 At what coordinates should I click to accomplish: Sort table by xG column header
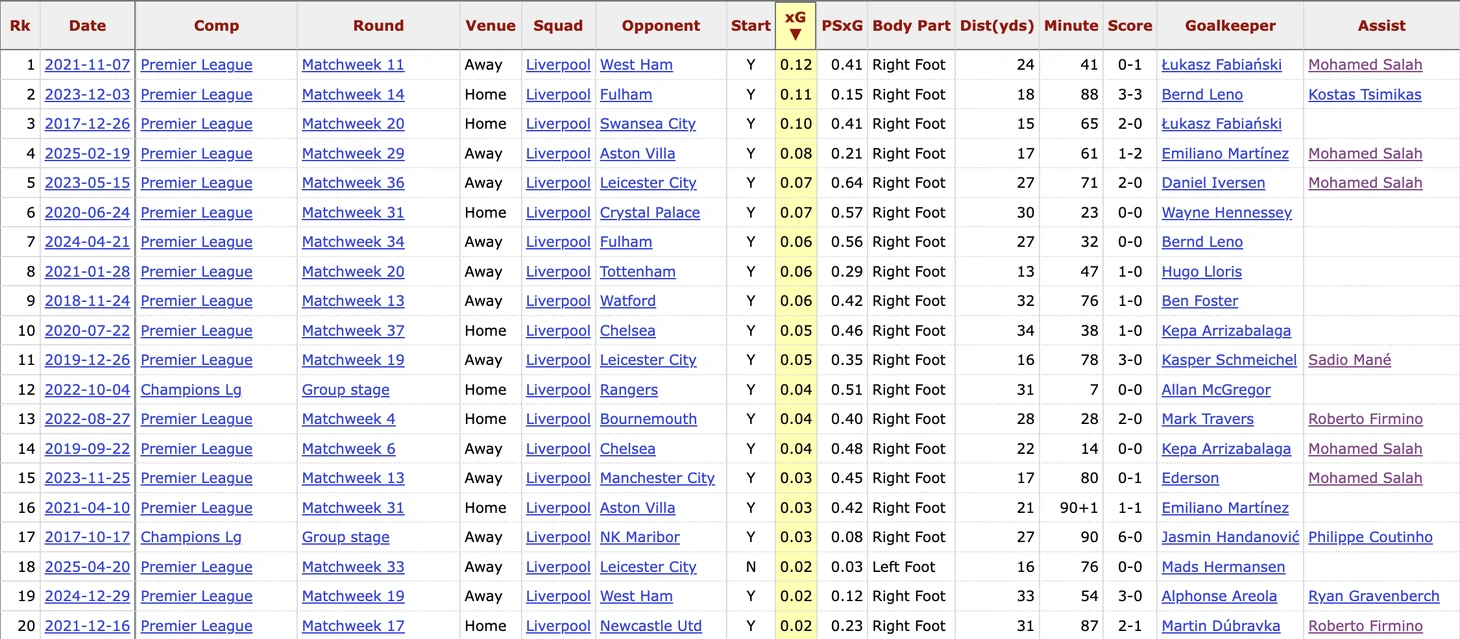point(796,26)
